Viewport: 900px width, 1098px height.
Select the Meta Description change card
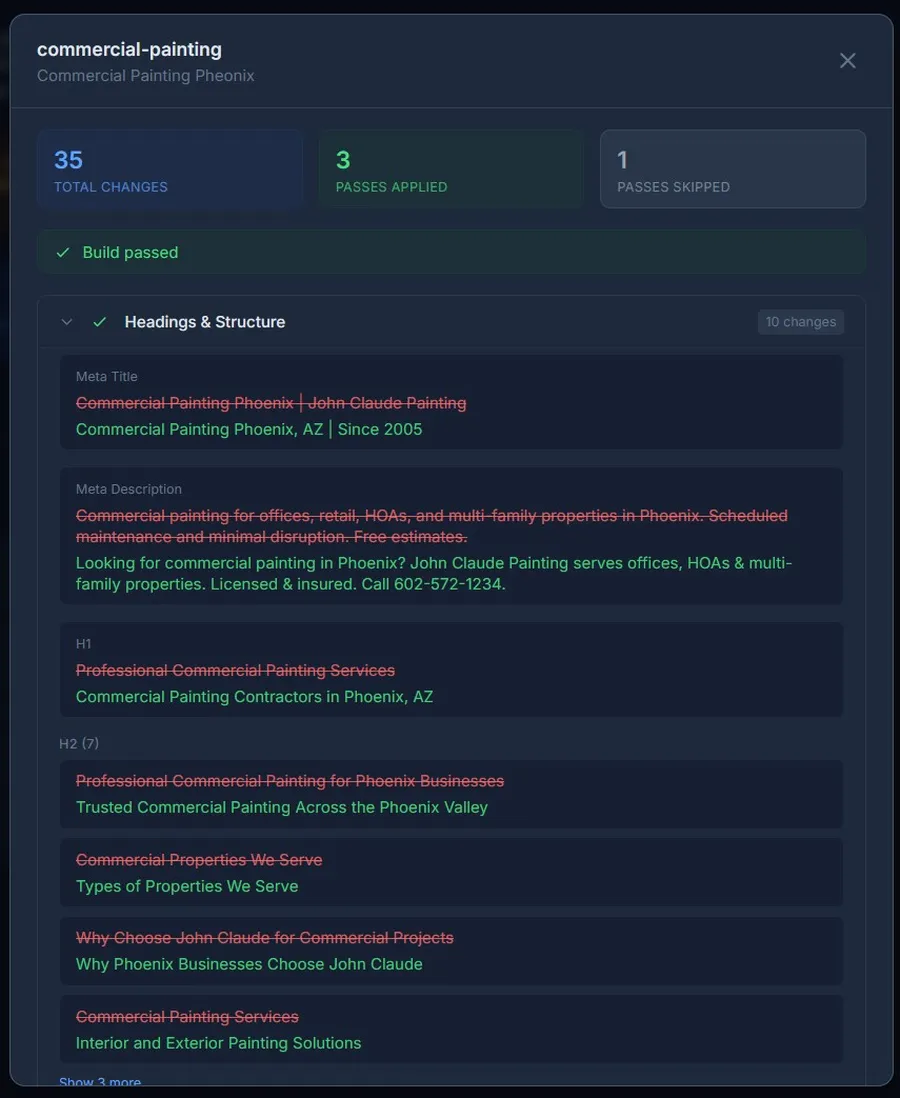451,536
